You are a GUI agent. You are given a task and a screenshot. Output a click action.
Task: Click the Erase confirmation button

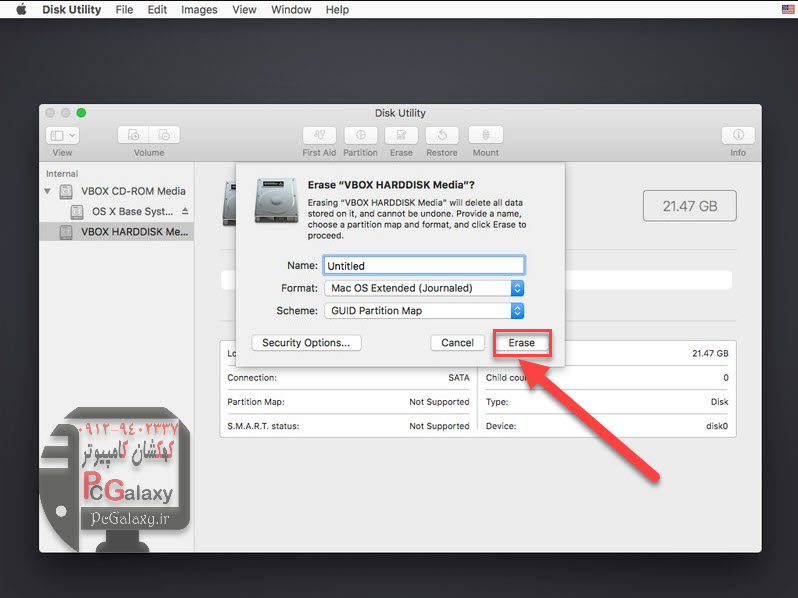pos(521,342)
